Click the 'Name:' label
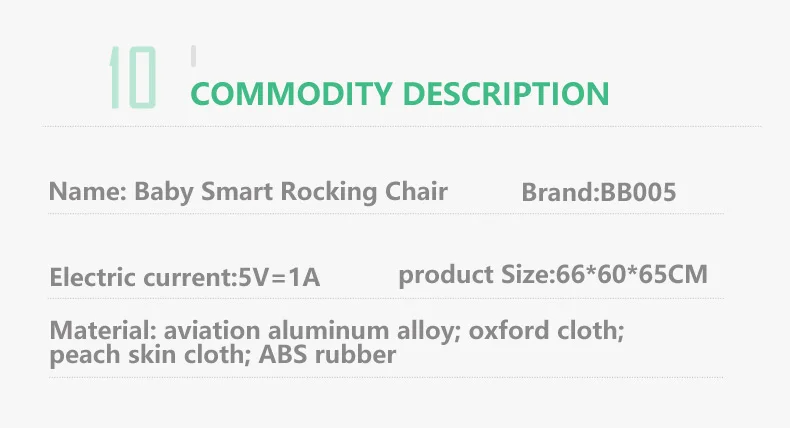 87,192
